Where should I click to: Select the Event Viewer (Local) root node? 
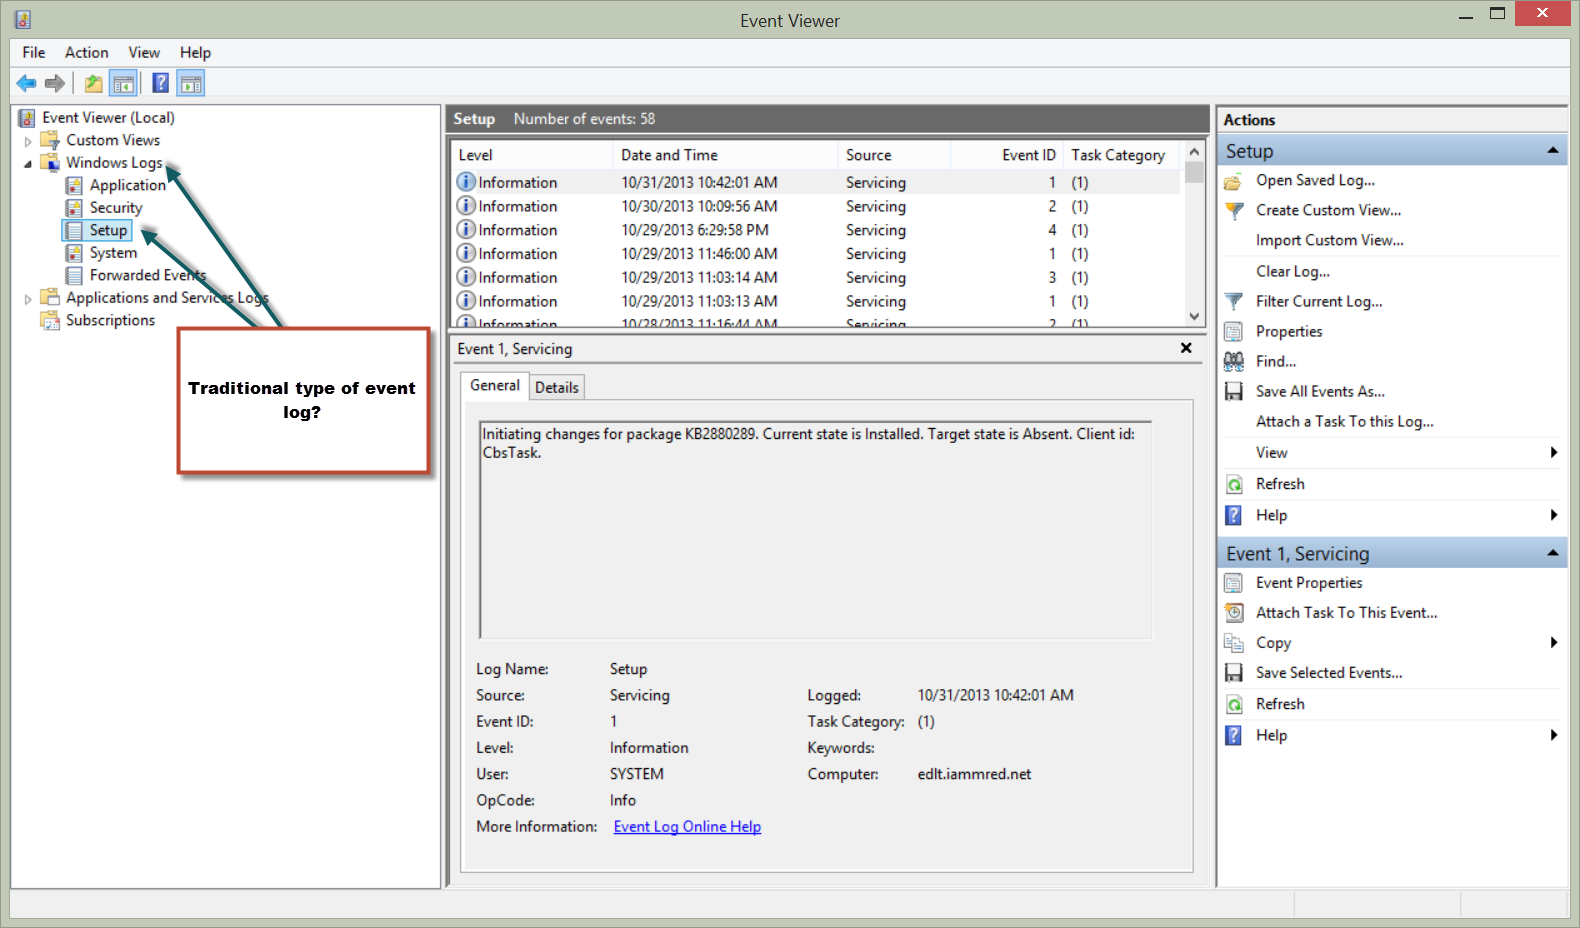(108, 118)
